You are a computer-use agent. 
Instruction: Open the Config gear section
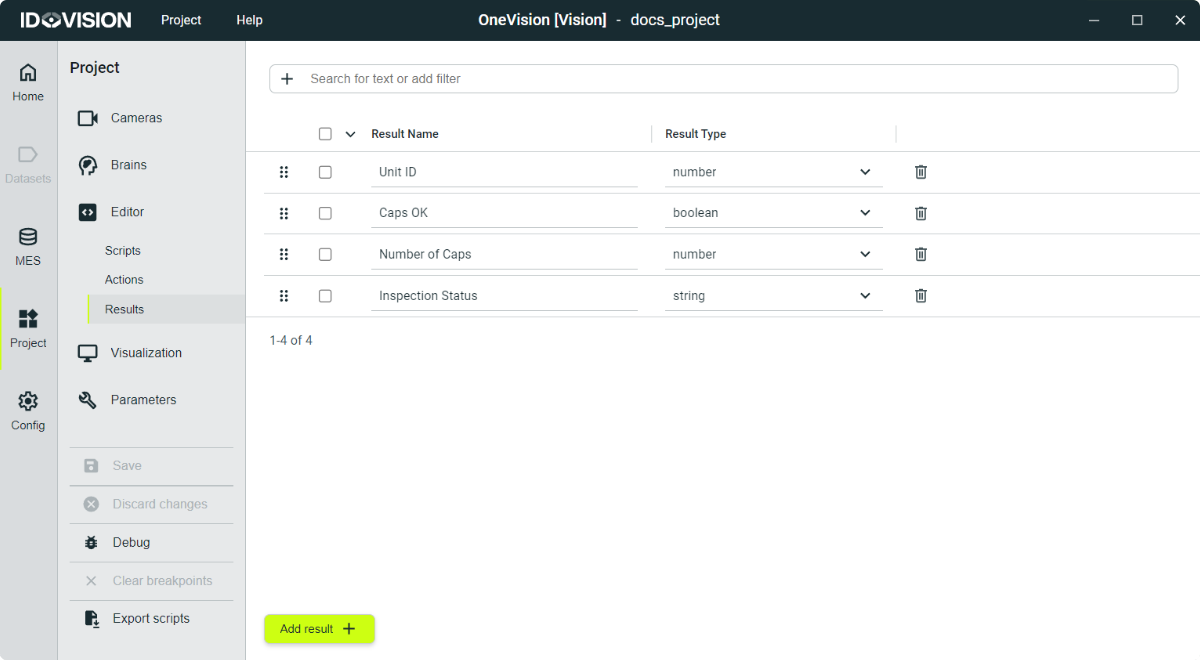pyautogui.click(x=28, y=410)
